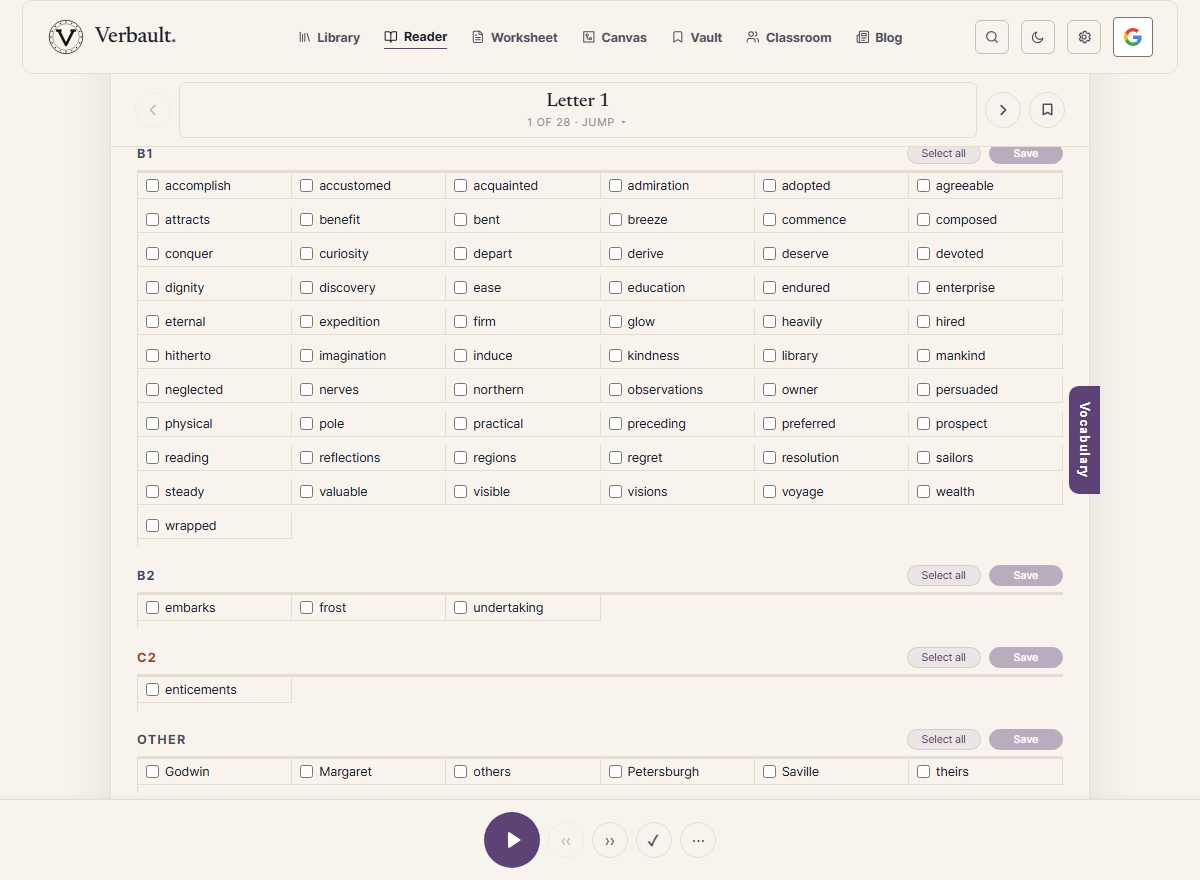
Task: Click the OTHER section heading
Action: point(162,740)
